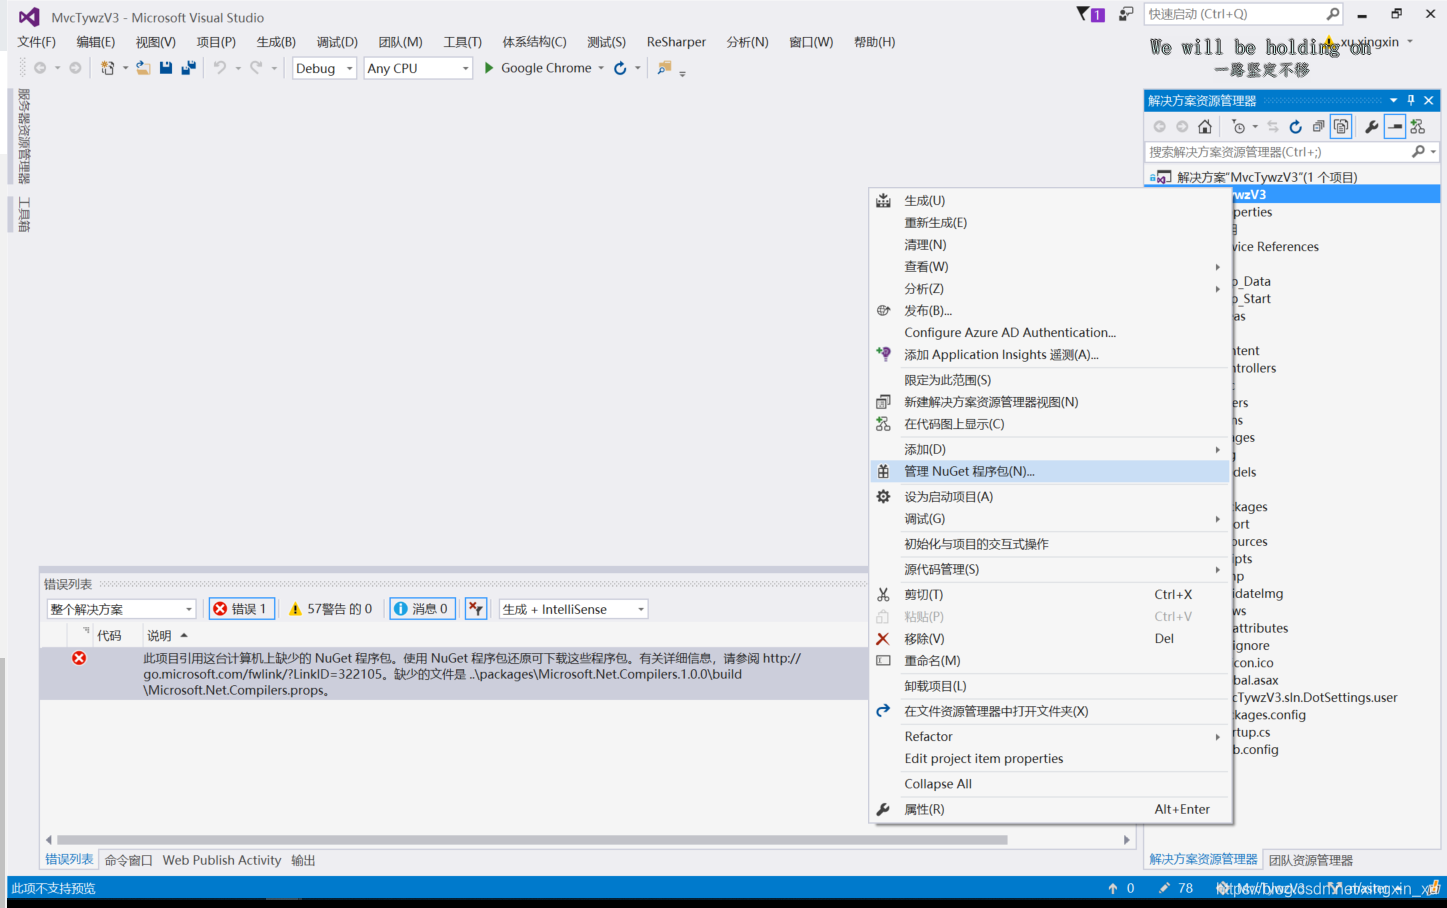The height and width of the screenshot is (908, 1447).
Task: Click the Home icon in Solution Explorer
Action: coord(1205,126)
